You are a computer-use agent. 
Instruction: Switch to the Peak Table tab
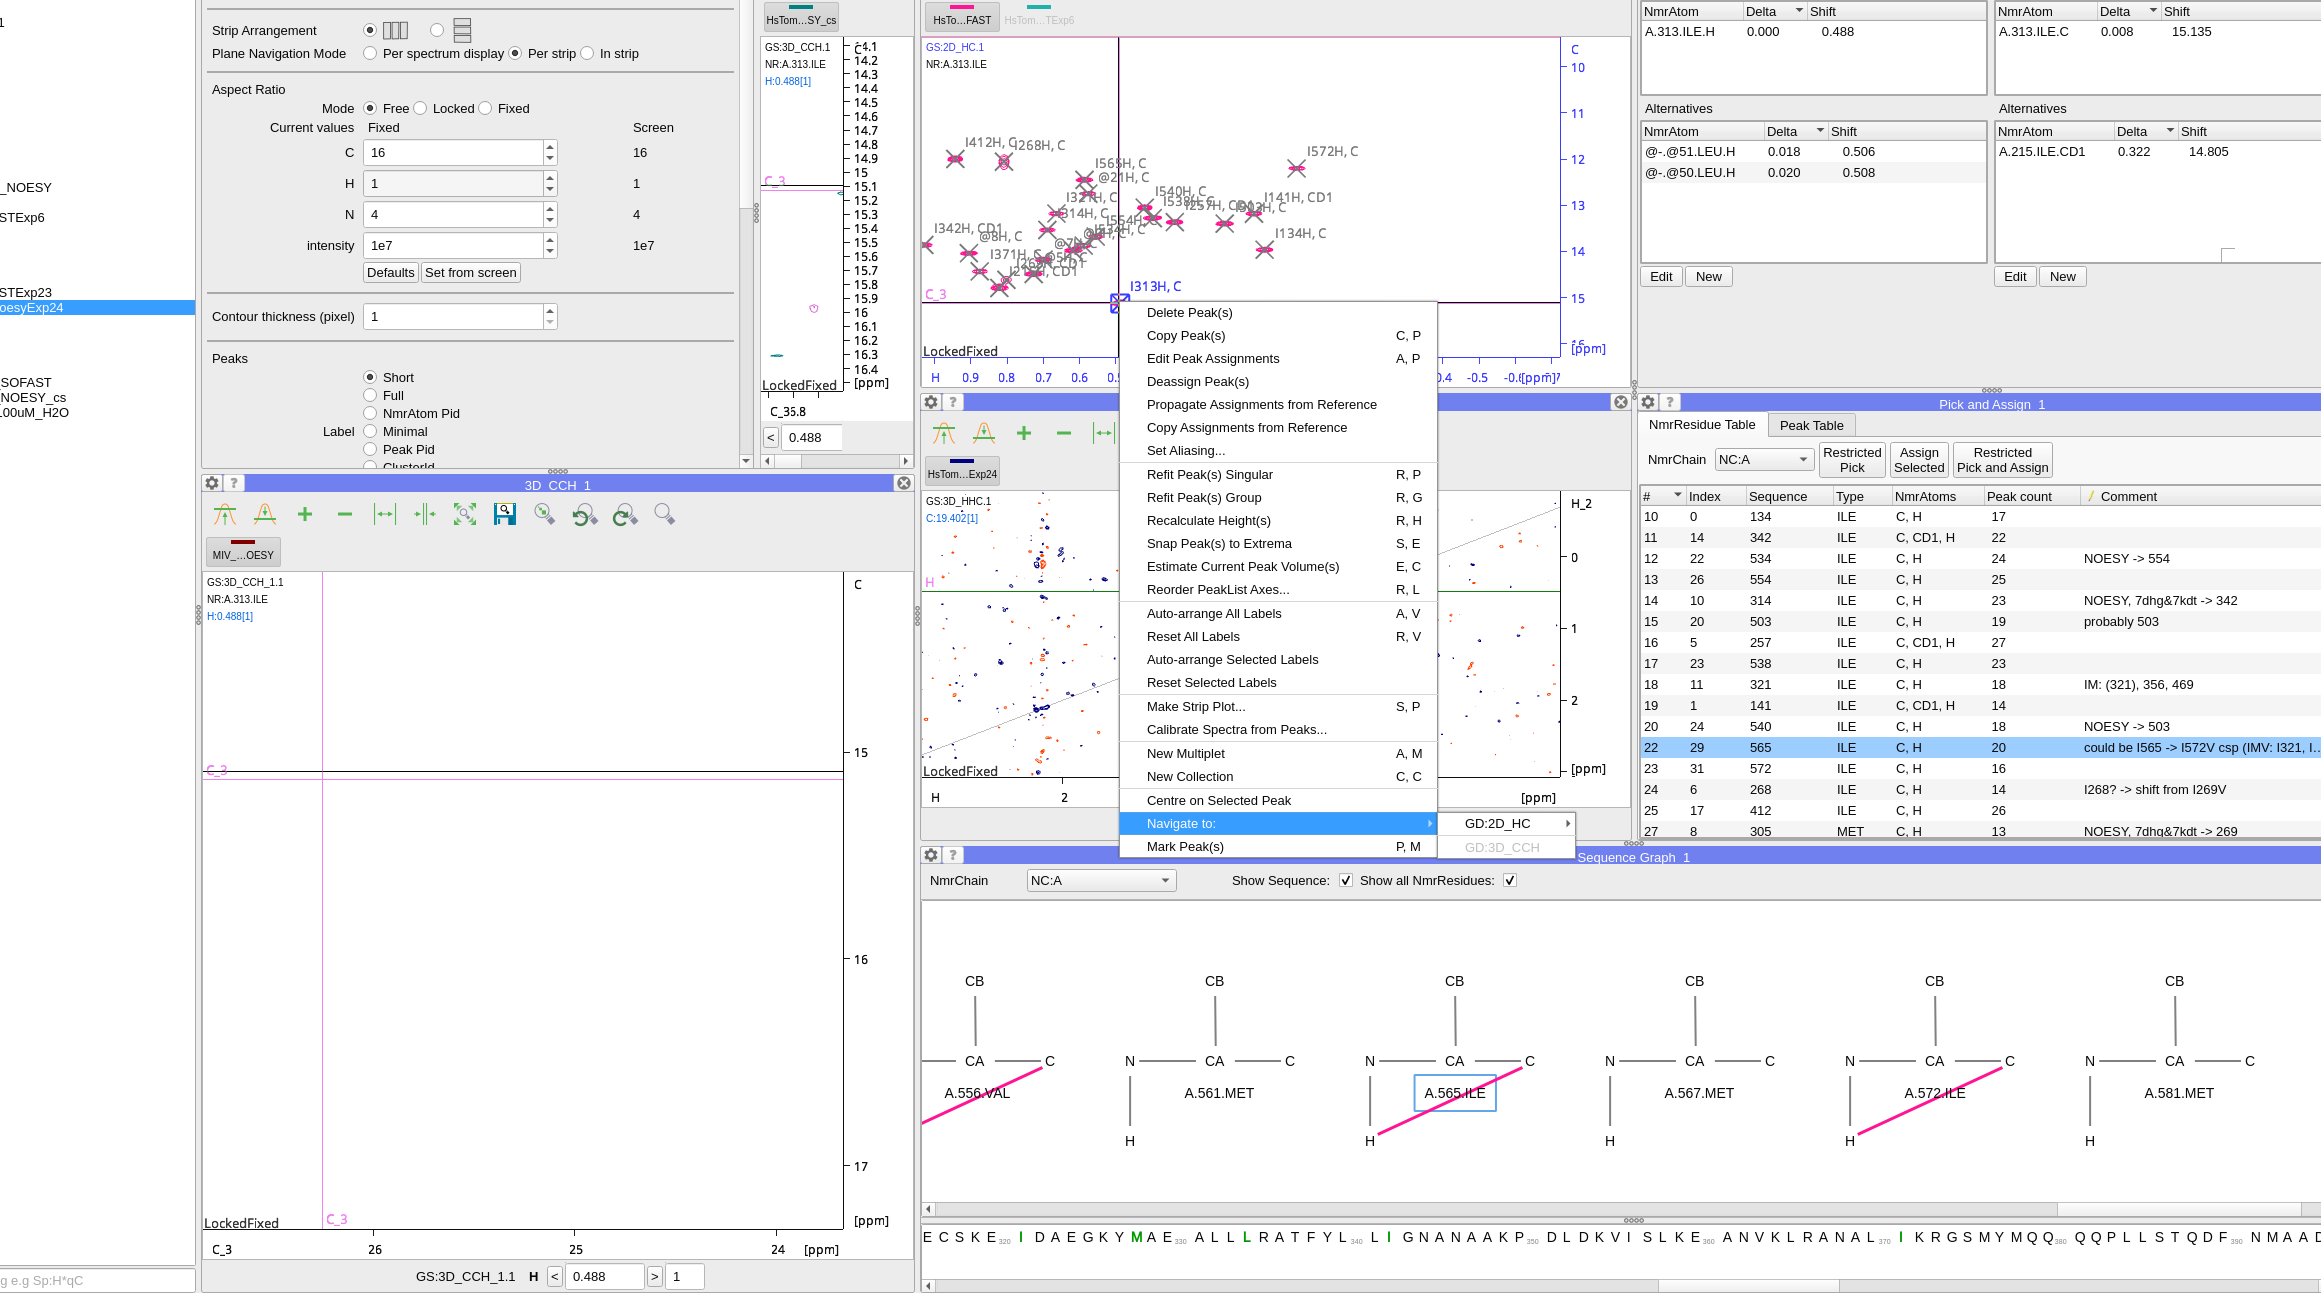(x=1811, y=425)
